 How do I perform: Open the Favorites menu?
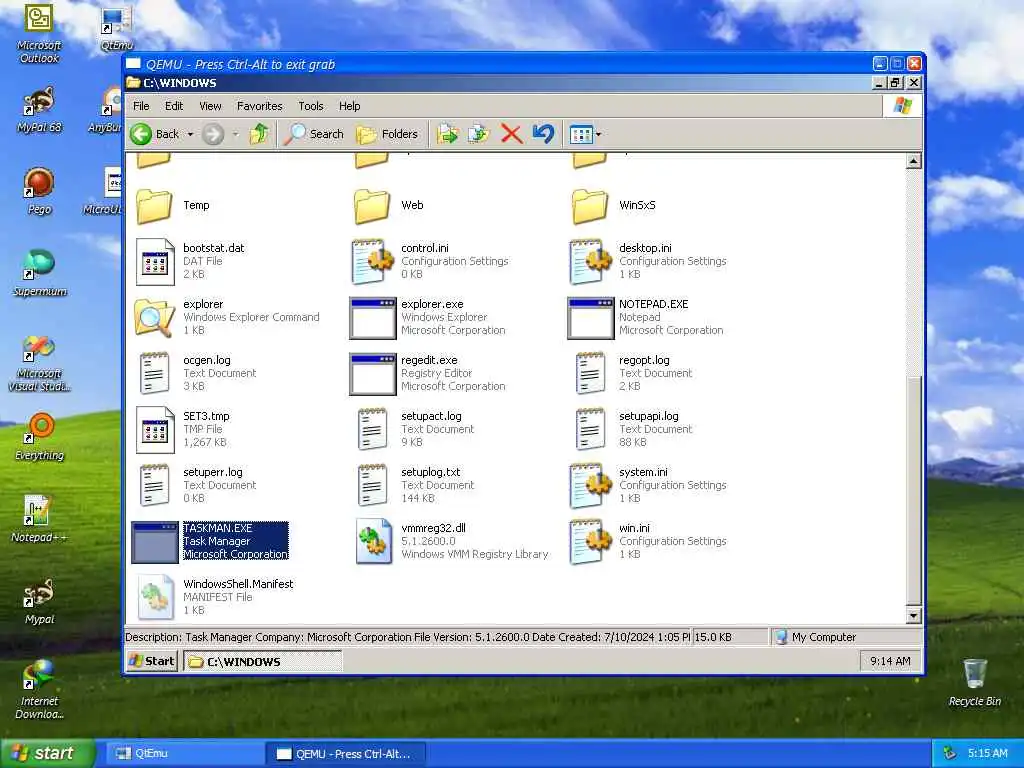click(x=259, y=106)
